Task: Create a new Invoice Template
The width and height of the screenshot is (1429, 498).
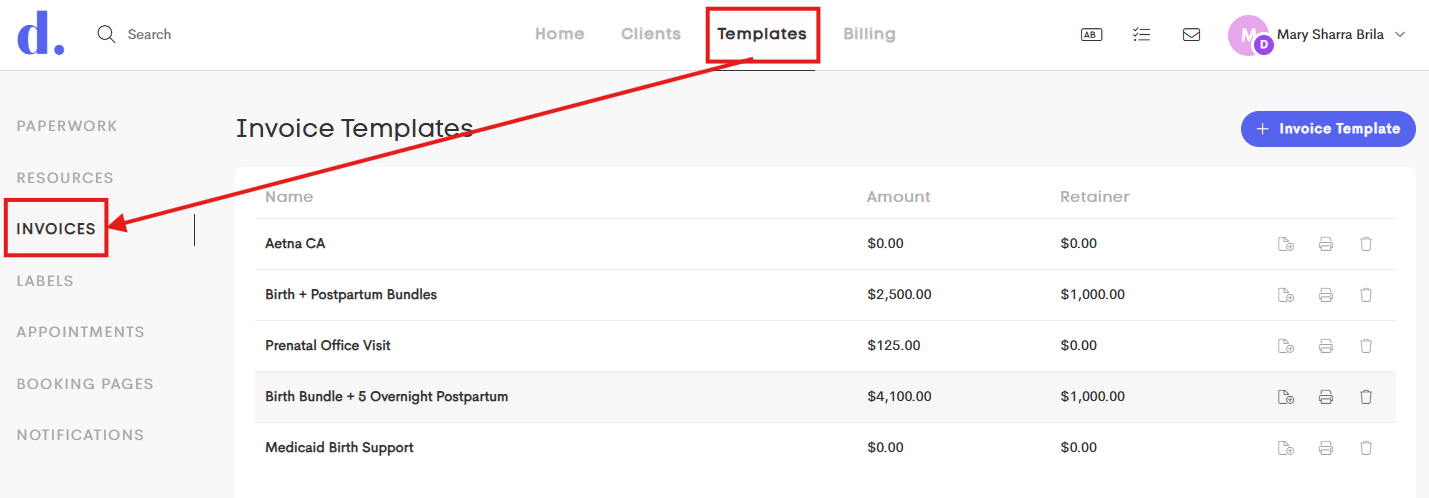Action: [1328, 129]
